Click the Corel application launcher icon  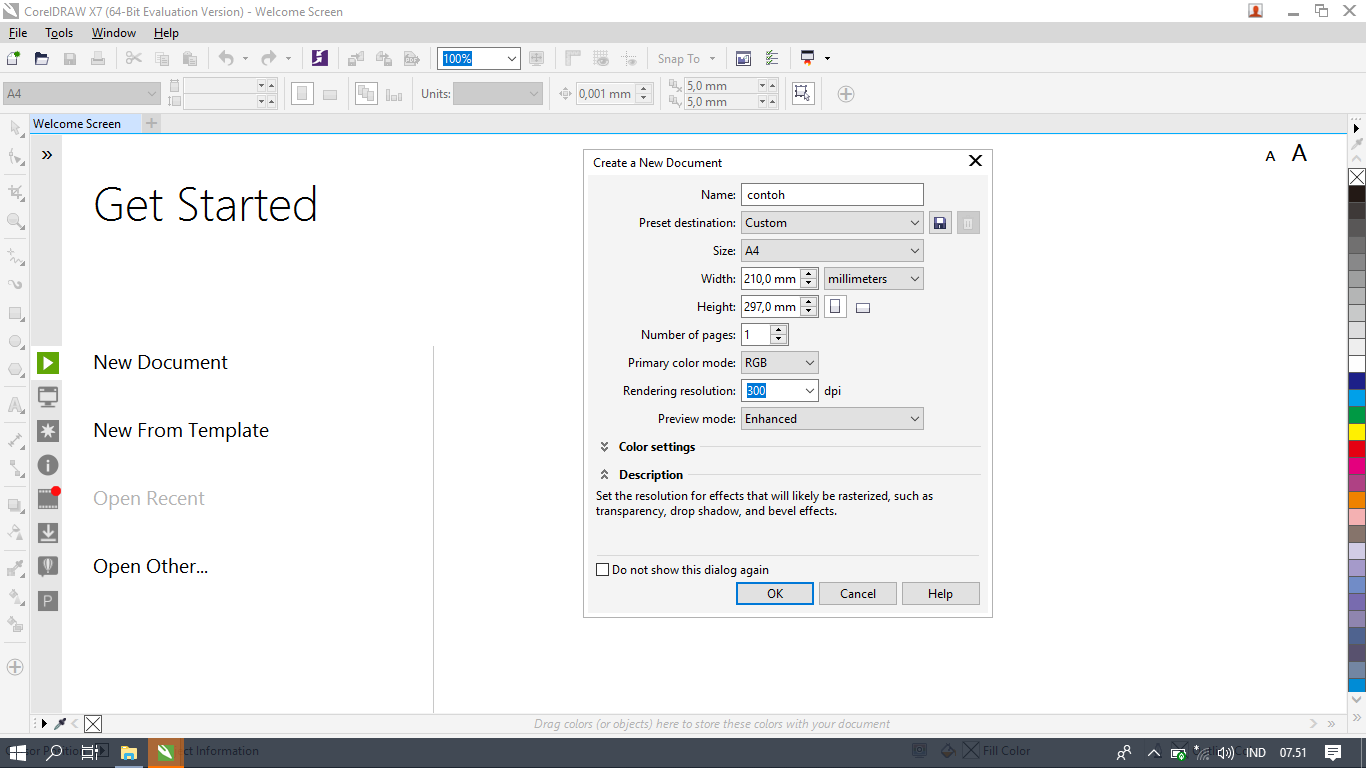320,59
